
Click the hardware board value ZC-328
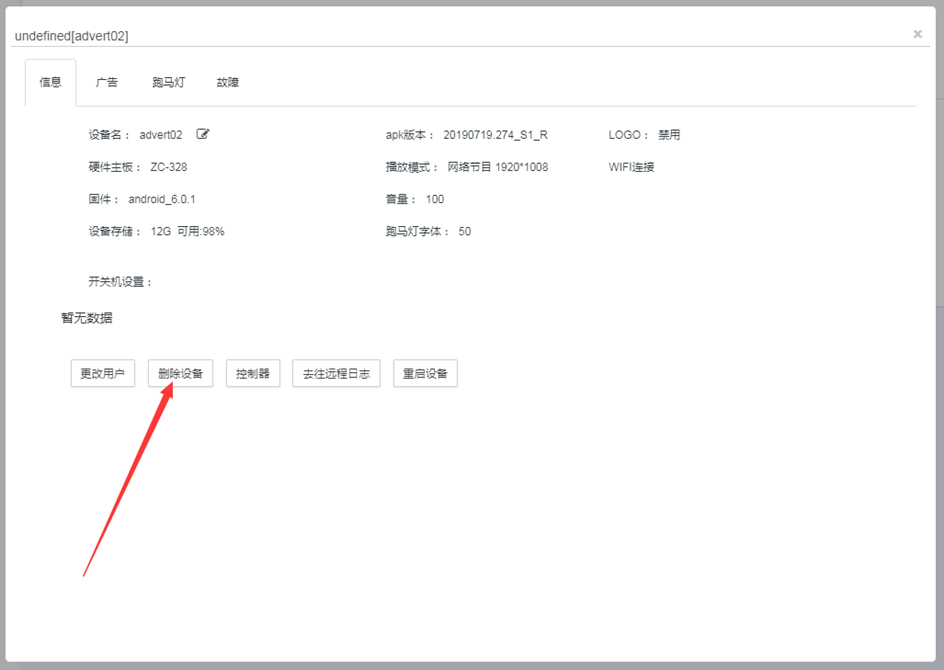(168, 167)
